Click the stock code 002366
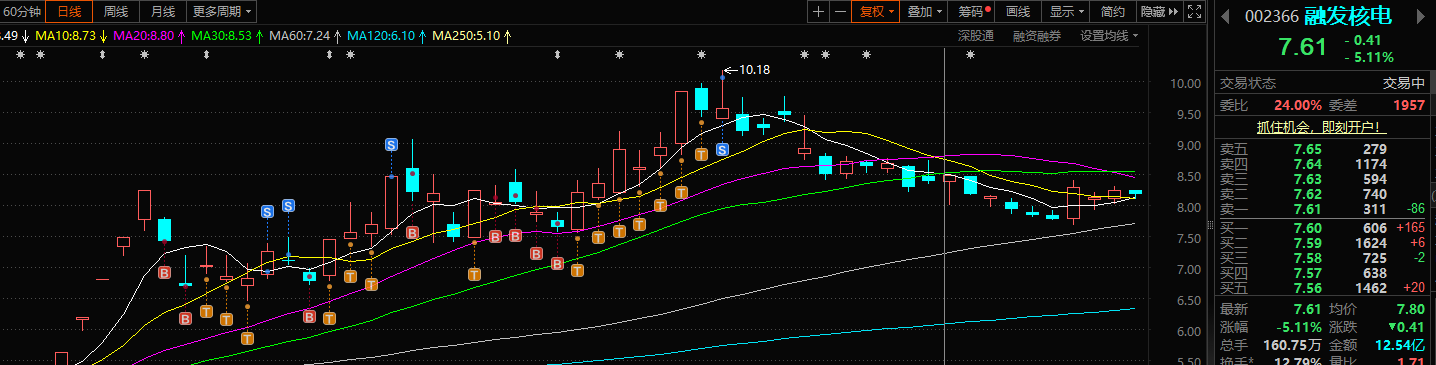The image size is (1436, 365). (x=1272, y=16)
